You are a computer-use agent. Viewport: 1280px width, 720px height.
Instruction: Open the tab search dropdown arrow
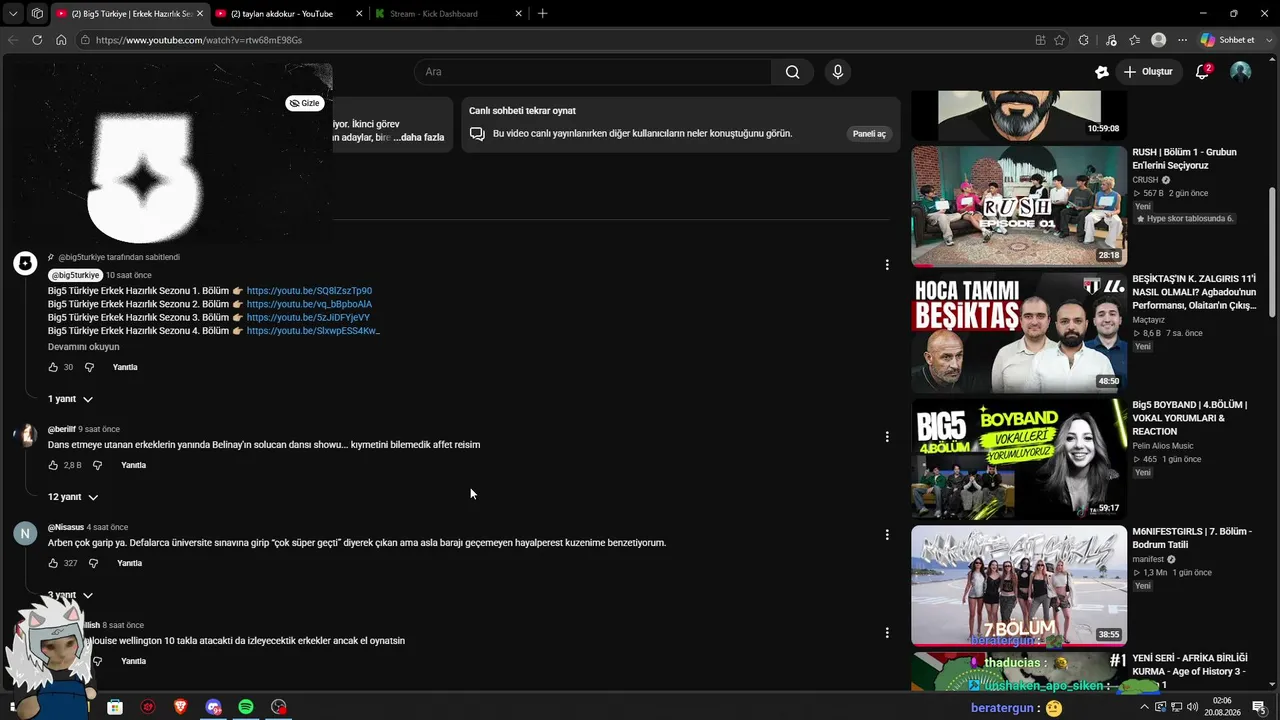[13, 14]
